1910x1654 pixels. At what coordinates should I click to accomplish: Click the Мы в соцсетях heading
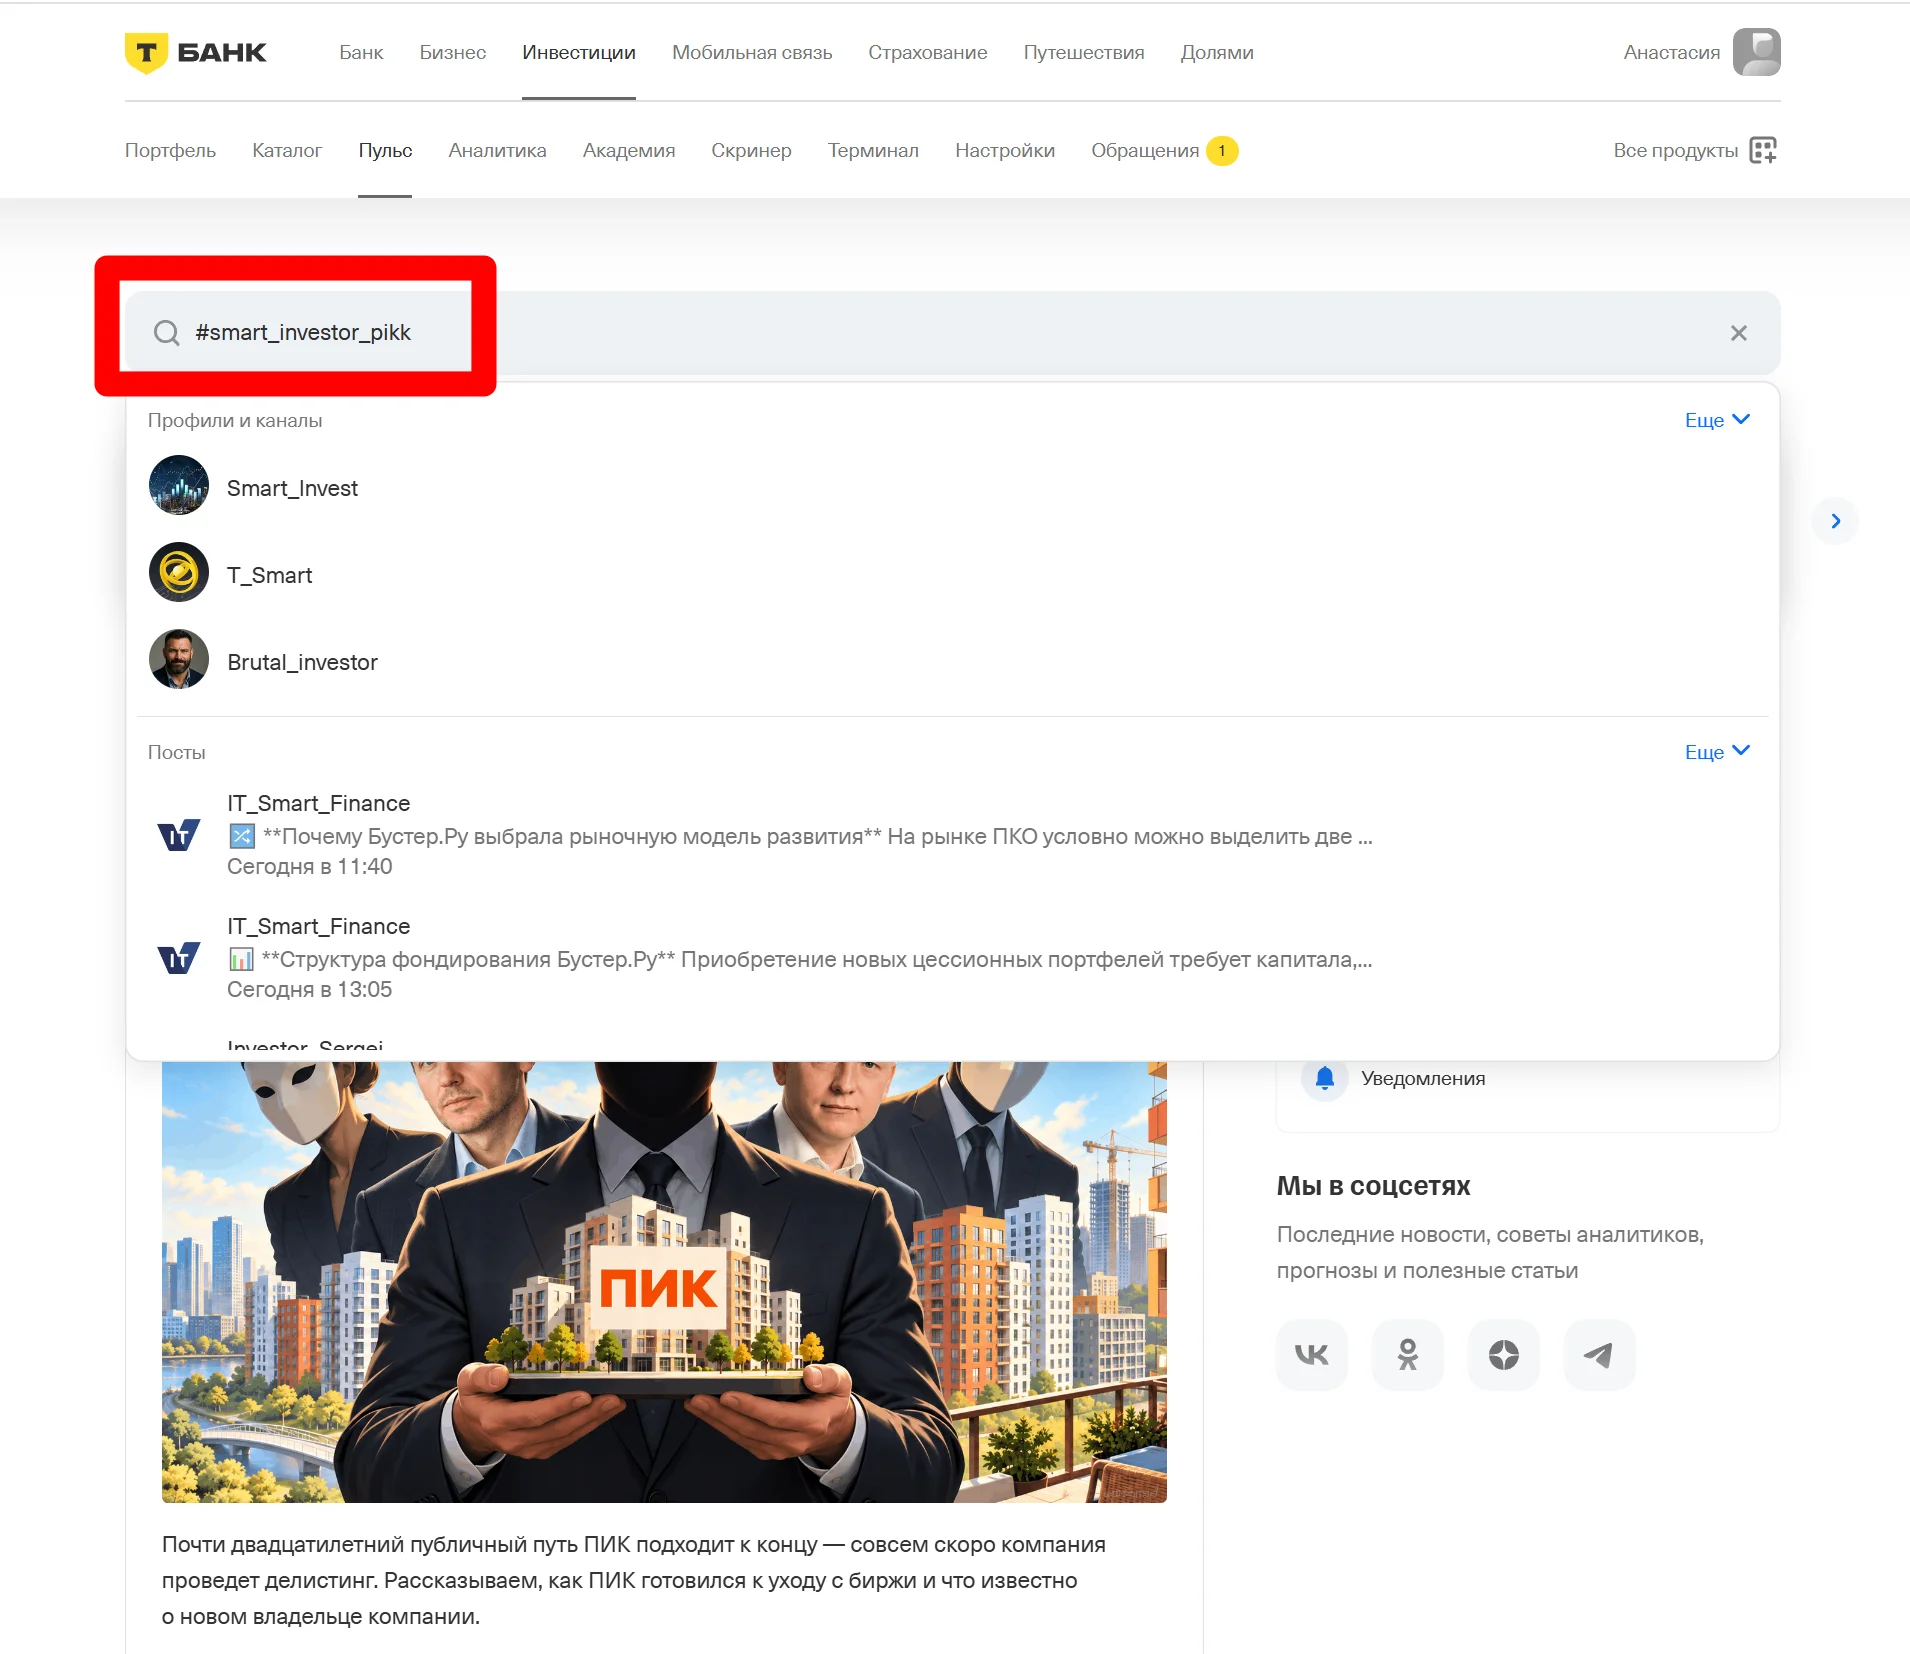[1373, 1186]
